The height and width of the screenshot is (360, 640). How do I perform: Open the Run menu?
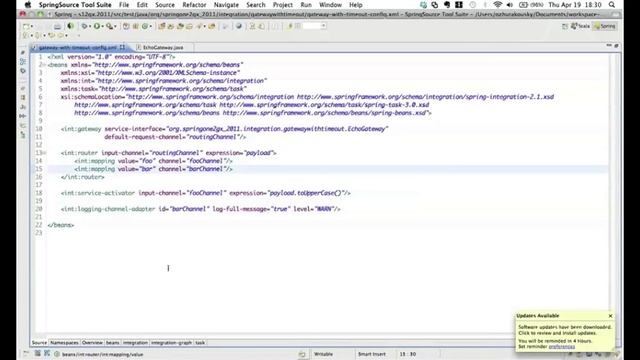306,5
